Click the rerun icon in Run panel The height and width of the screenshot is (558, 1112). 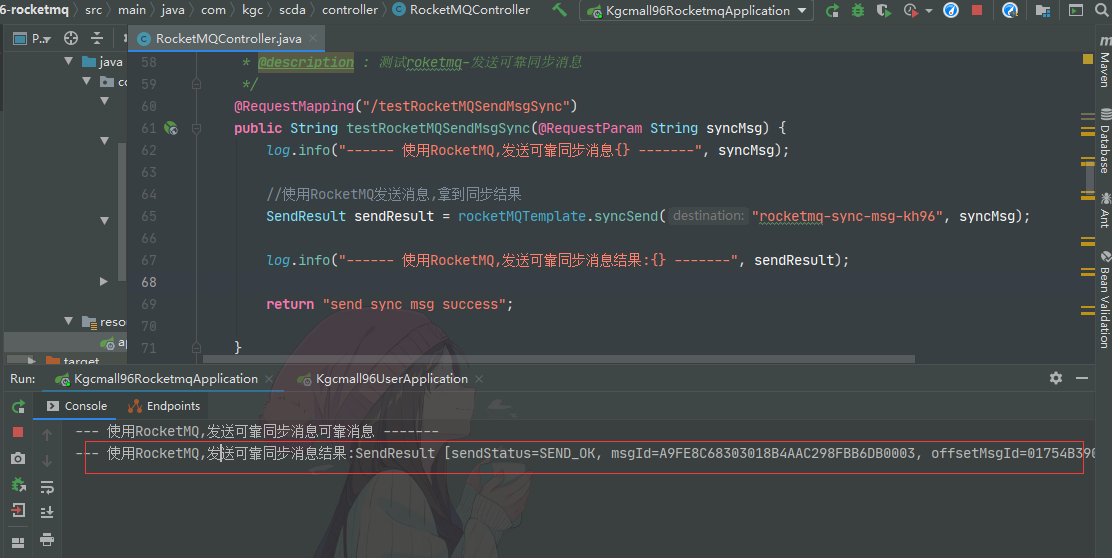coord(18,406)
